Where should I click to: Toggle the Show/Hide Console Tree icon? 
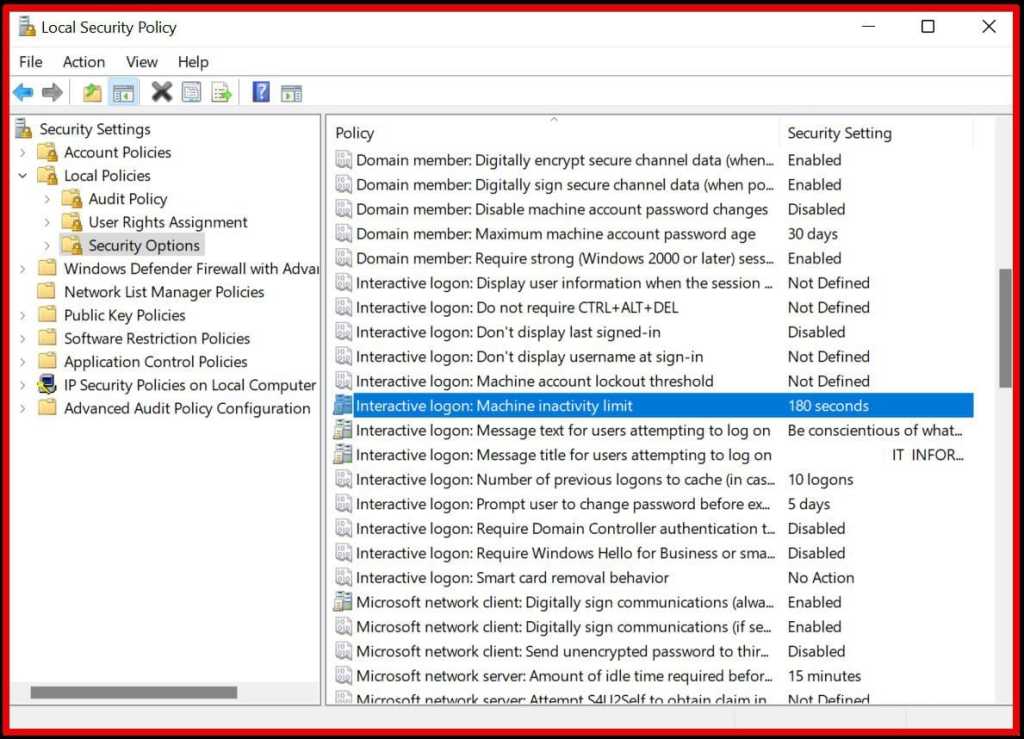tap(123, 93)
